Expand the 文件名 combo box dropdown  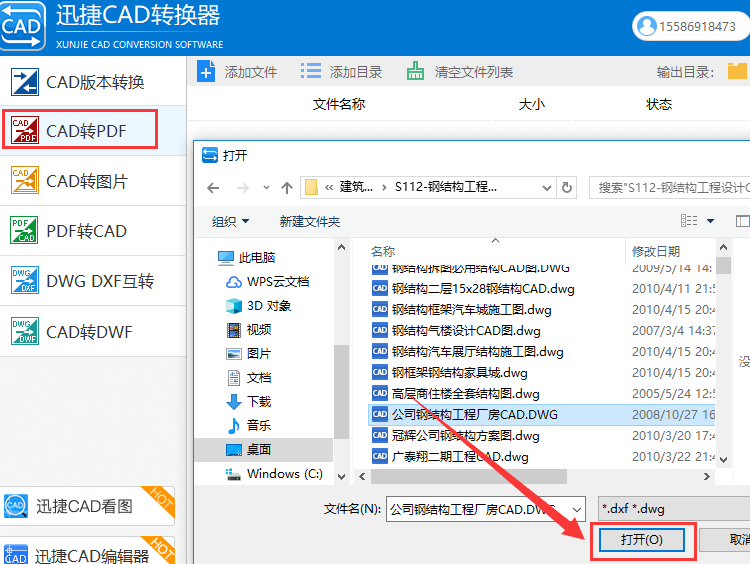click(x=577, y=509)
